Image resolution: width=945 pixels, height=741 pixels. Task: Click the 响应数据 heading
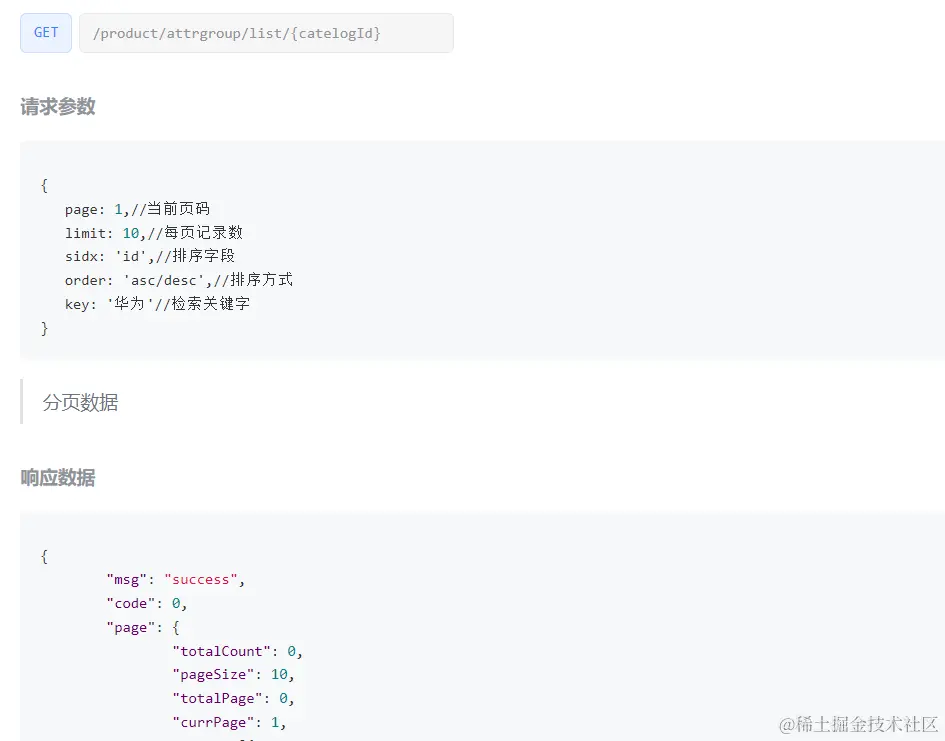click(x=58, y=478)
